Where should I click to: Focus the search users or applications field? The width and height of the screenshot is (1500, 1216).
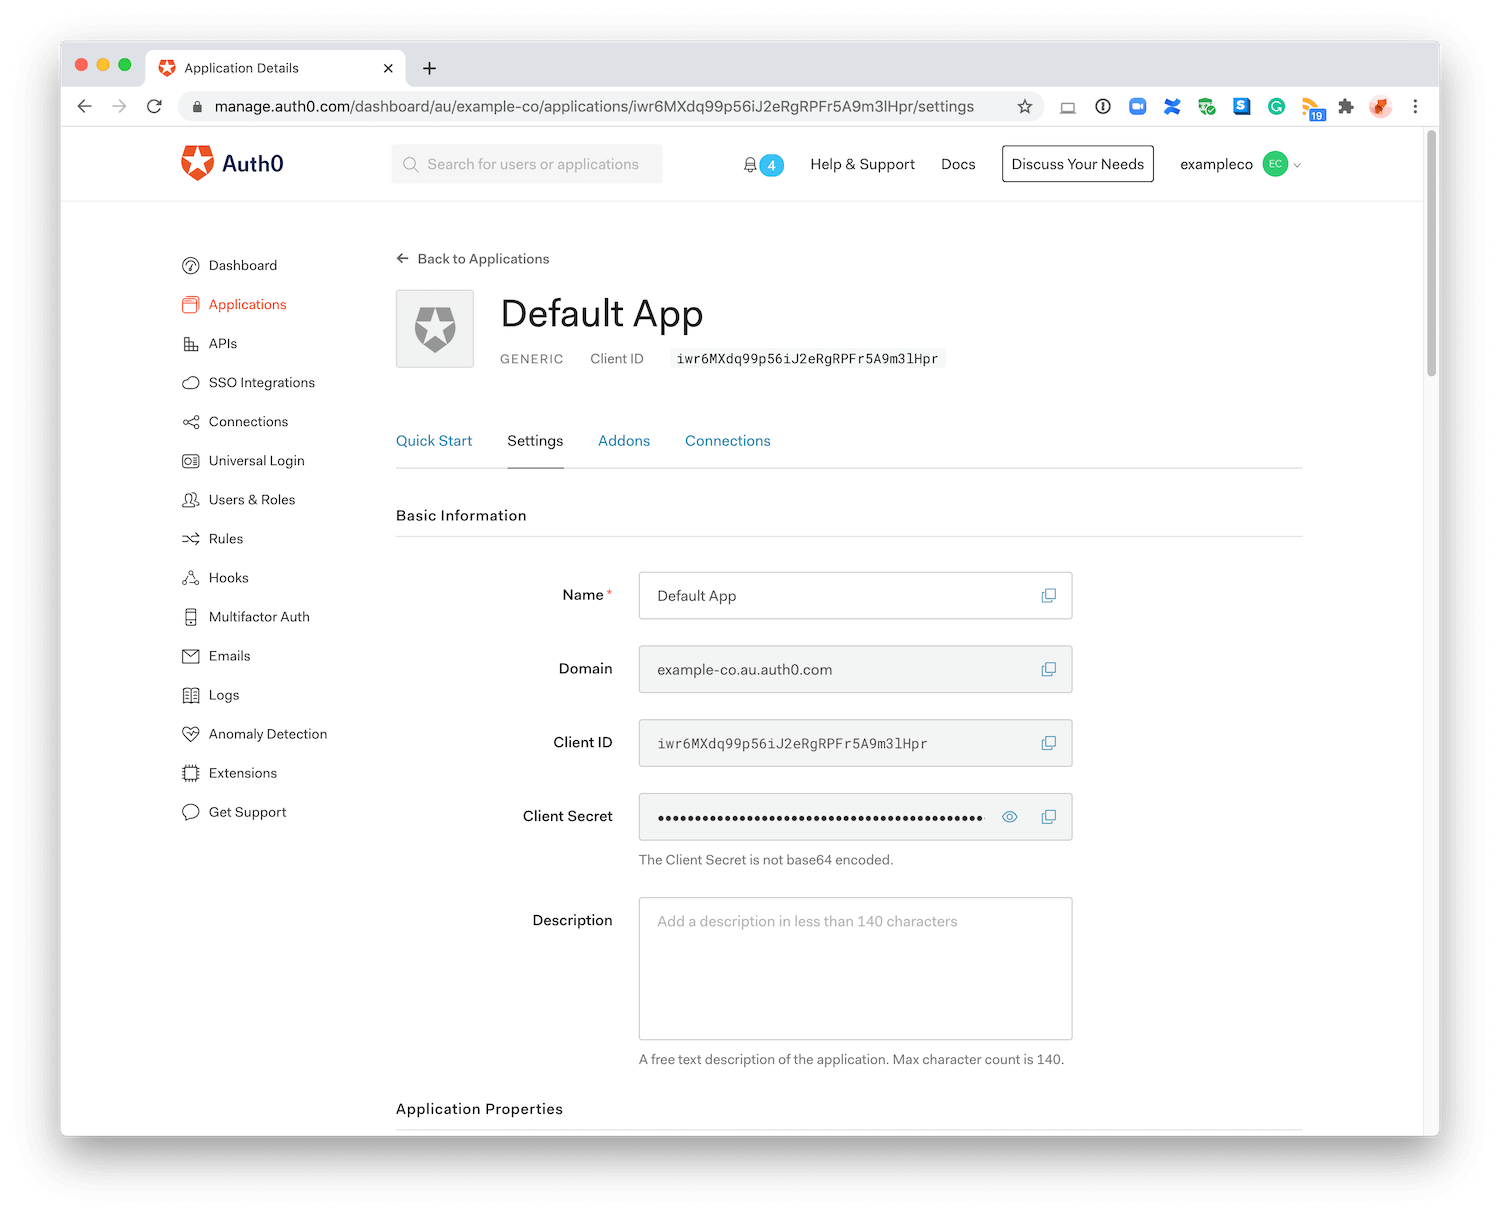click(527, 164)
